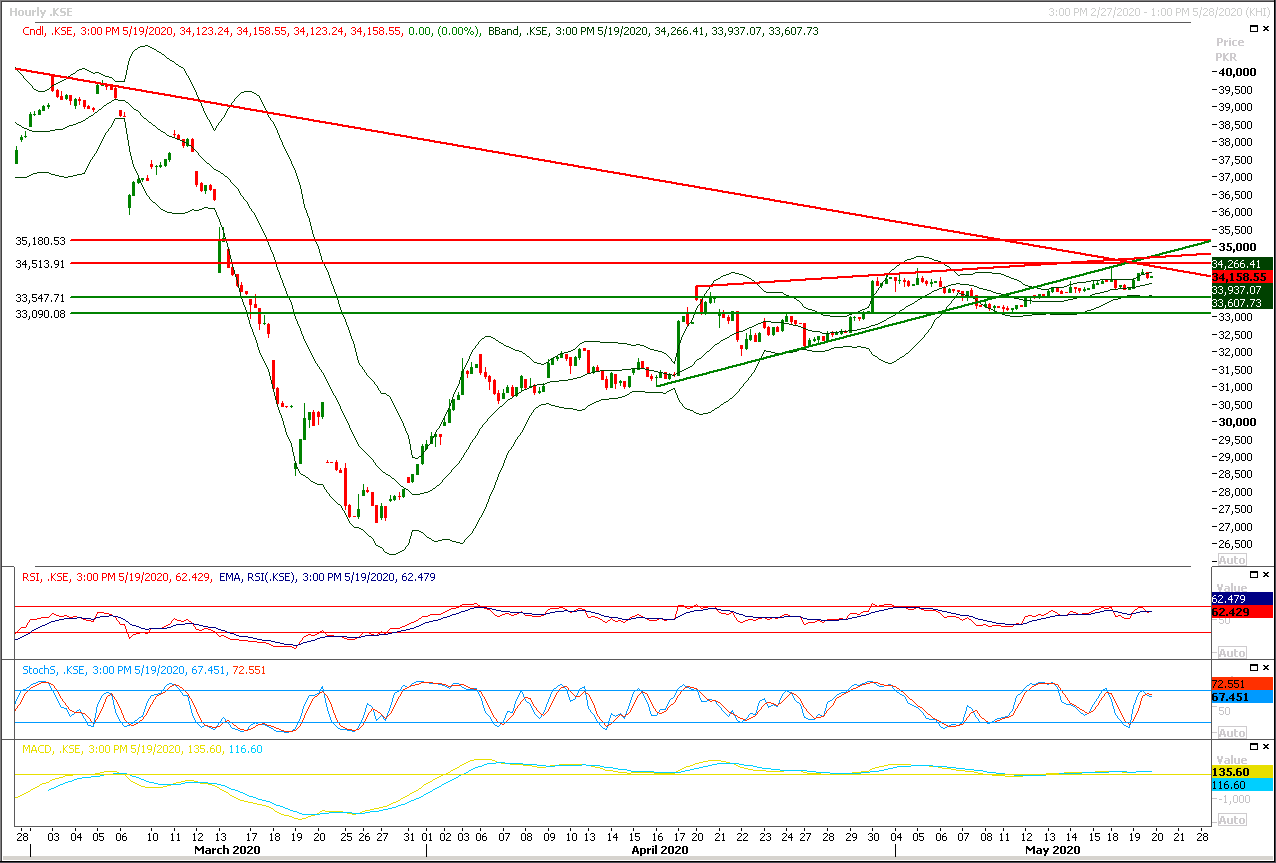1276x863 pixels.
Task: Click Auto scale on main price axis
Action: [x=1232, y=560]
